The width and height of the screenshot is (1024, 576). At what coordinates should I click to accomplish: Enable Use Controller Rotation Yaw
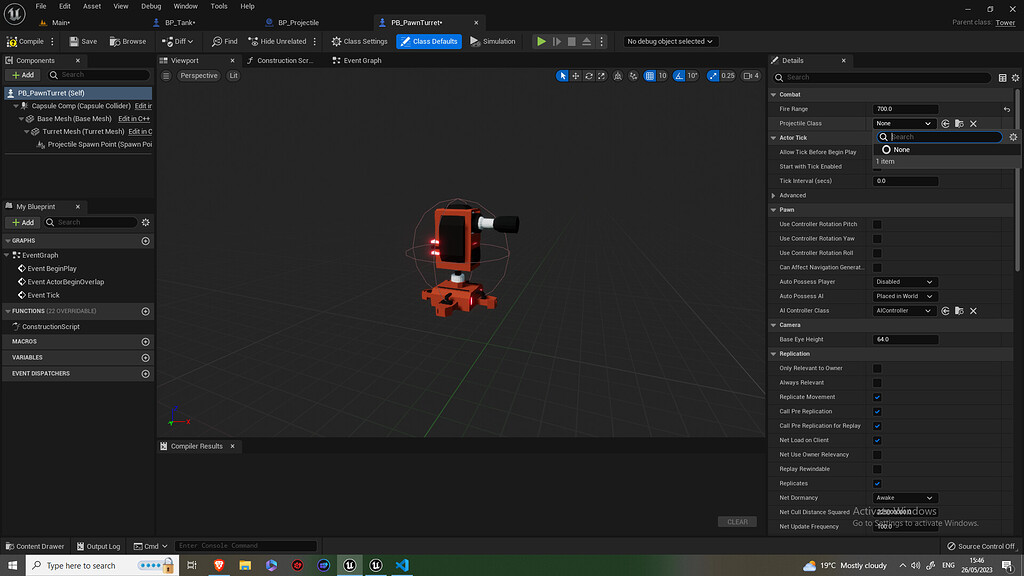click(x=877, y=238)
